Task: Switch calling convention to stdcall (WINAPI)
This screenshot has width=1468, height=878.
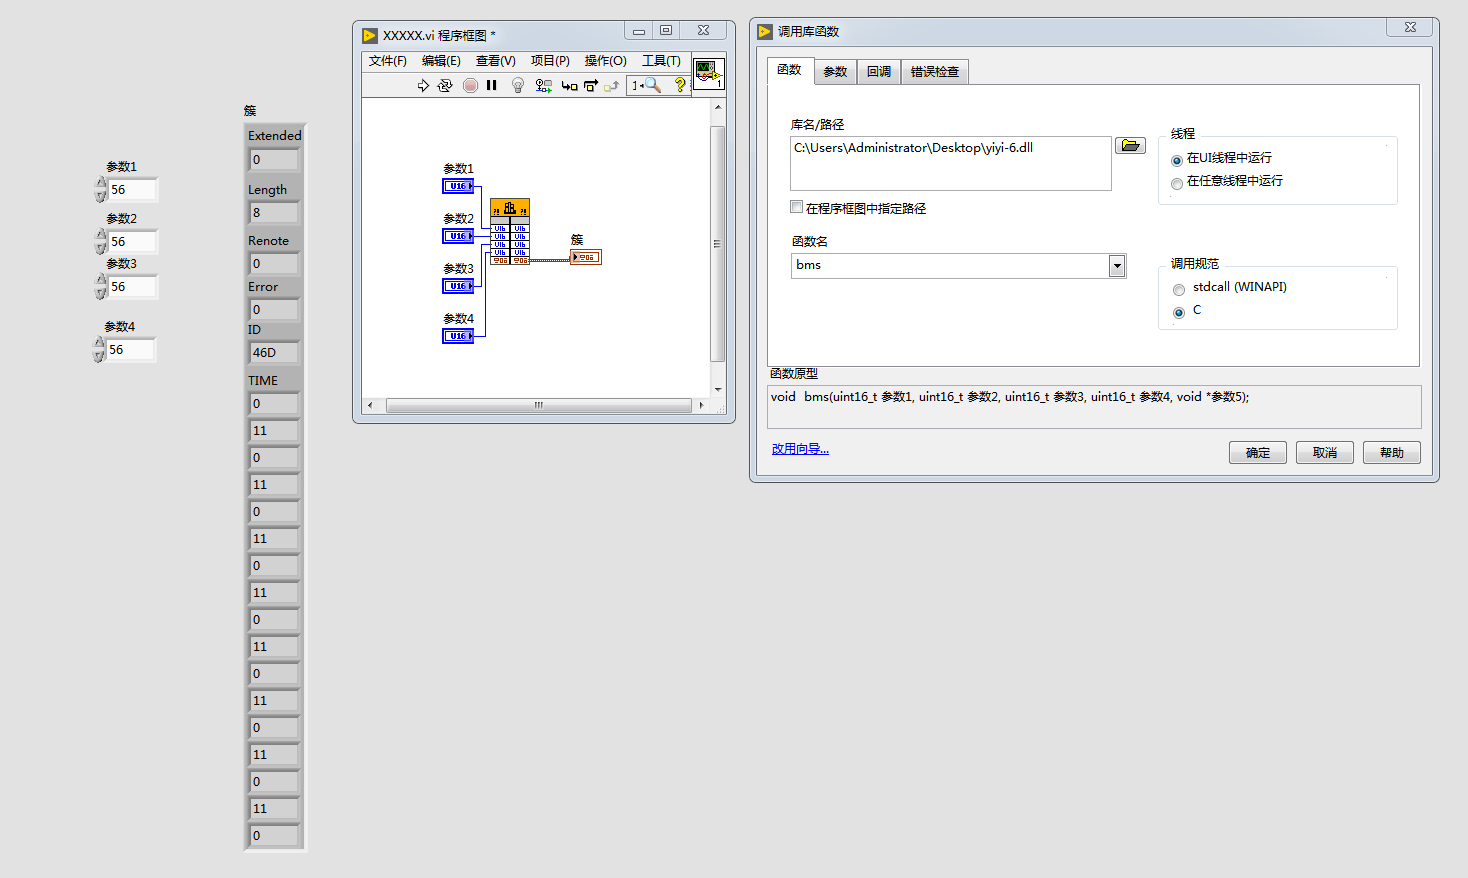Action: coord(1179,287)
